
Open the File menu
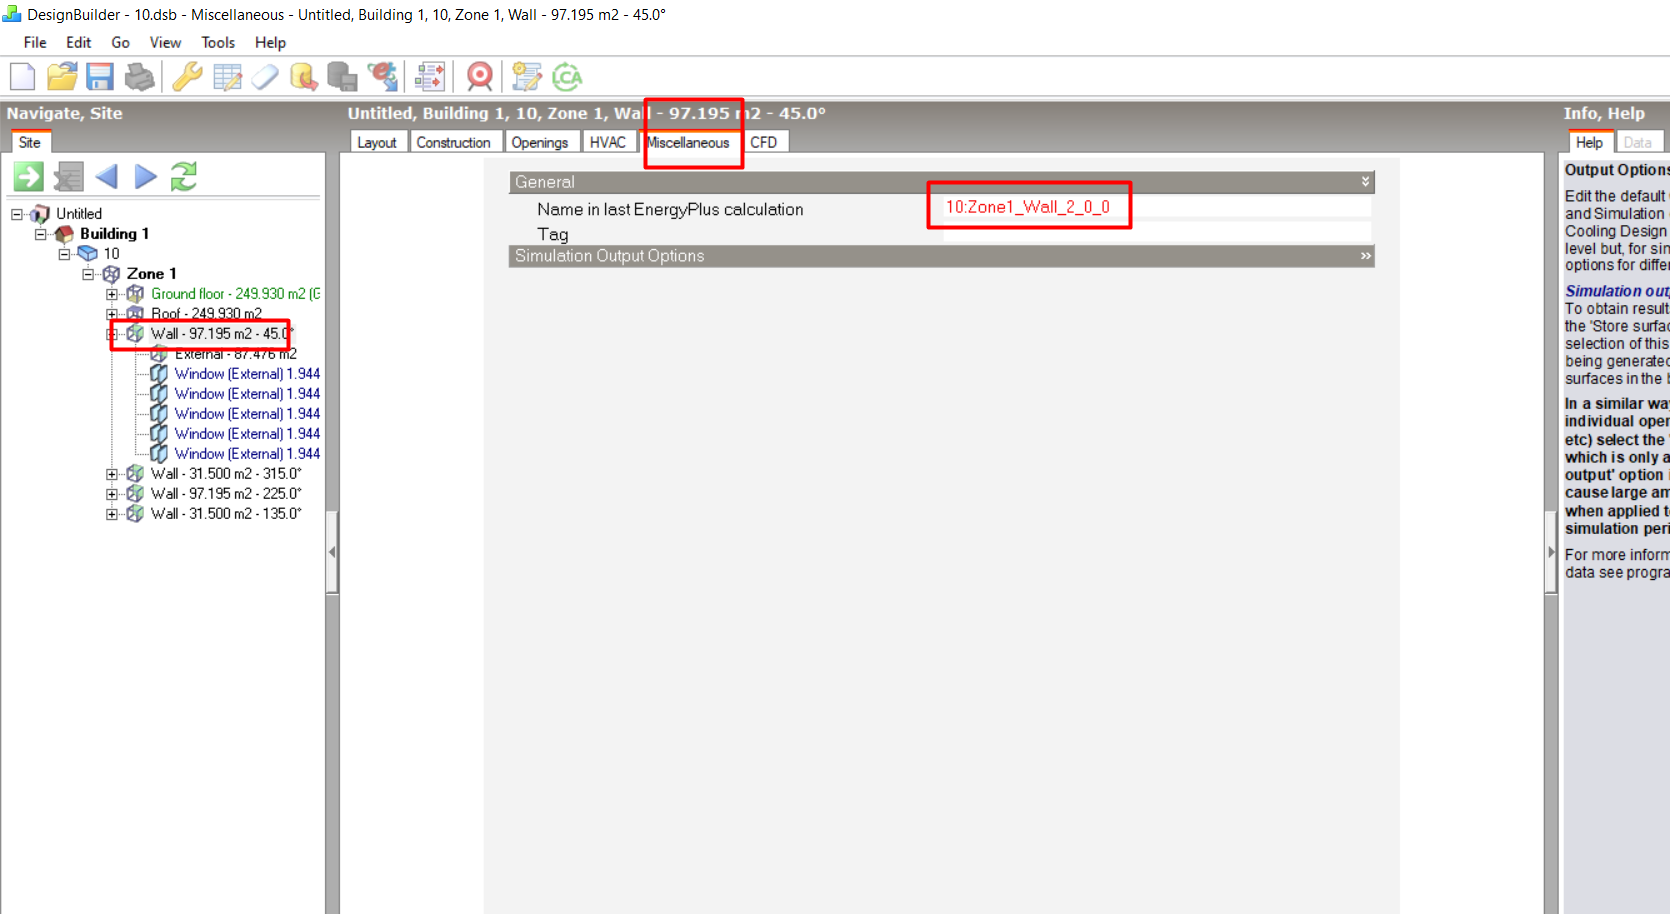point(35,42)
